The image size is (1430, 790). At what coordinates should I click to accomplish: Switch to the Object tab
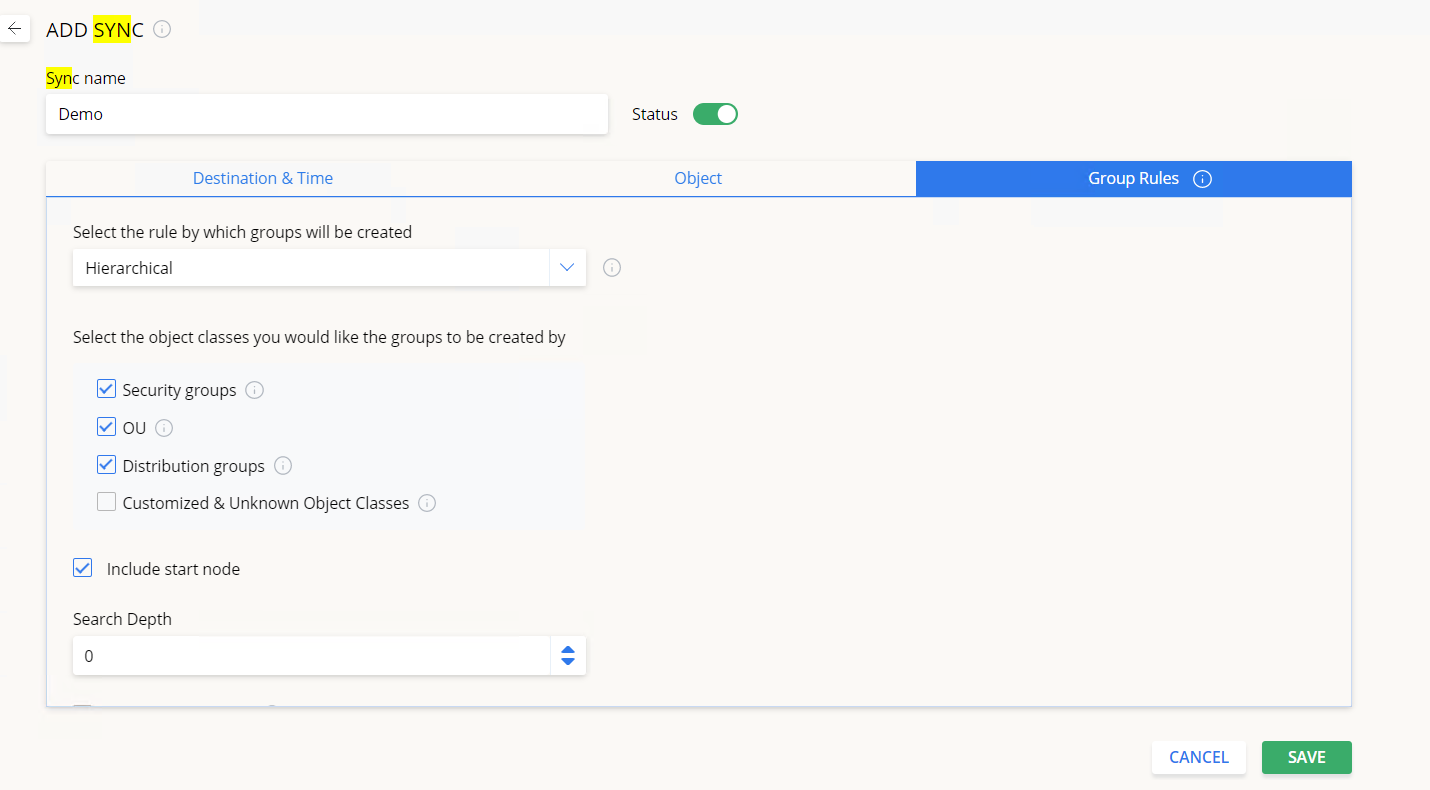pos(698,179)
